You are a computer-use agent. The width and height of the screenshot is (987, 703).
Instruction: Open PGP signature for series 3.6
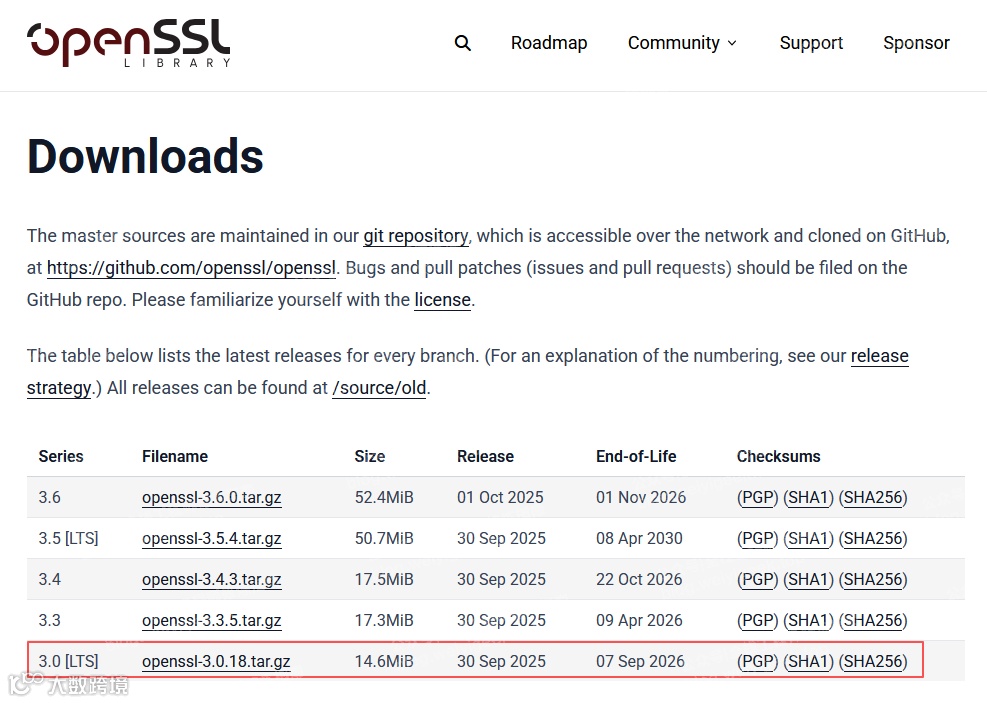pos(757,498)
